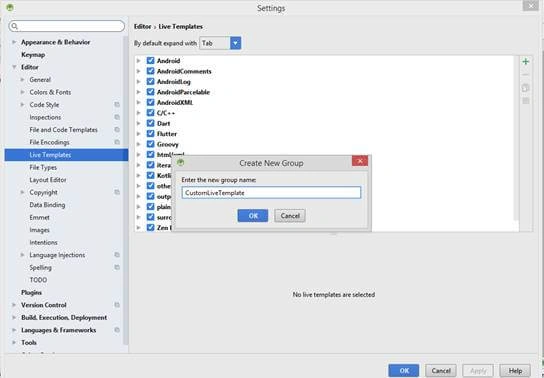The width and height of the screenshot is (544, 378).
Task: Click the AndroidParcelable group name
Action: point(183,92)
